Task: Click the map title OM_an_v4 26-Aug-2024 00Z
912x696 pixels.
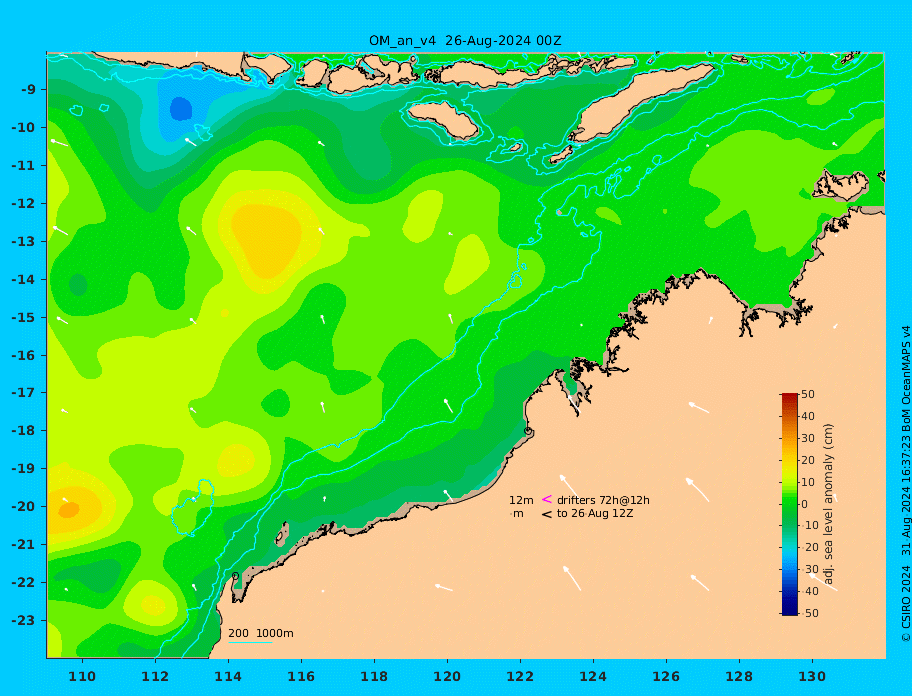Action: click(x=465, y=41)
